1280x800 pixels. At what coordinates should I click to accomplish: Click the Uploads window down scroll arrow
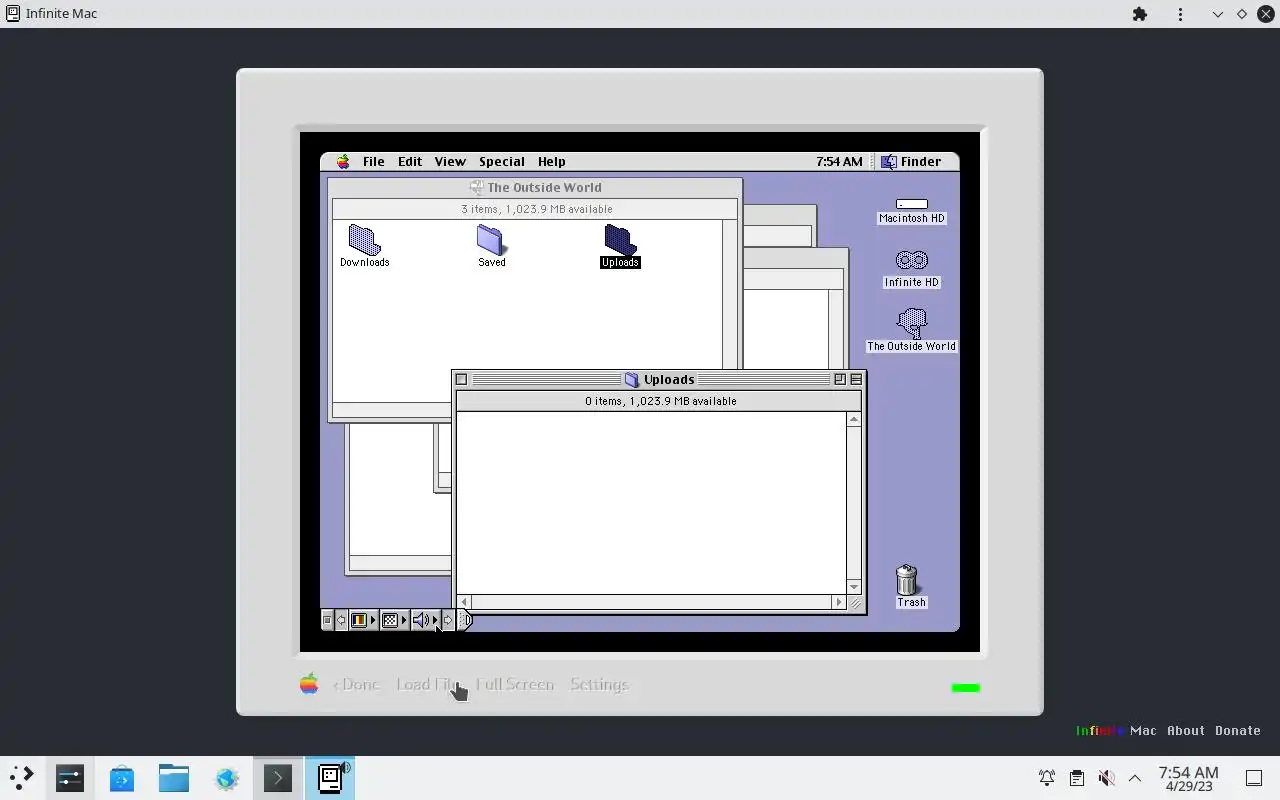(854, 587)
